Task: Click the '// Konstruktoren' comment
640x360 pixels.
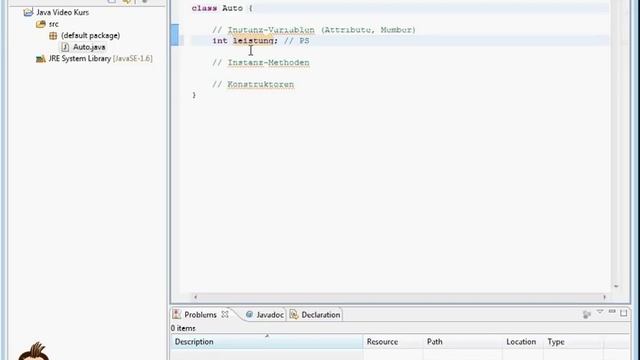Action: click(x=253, y=84)
